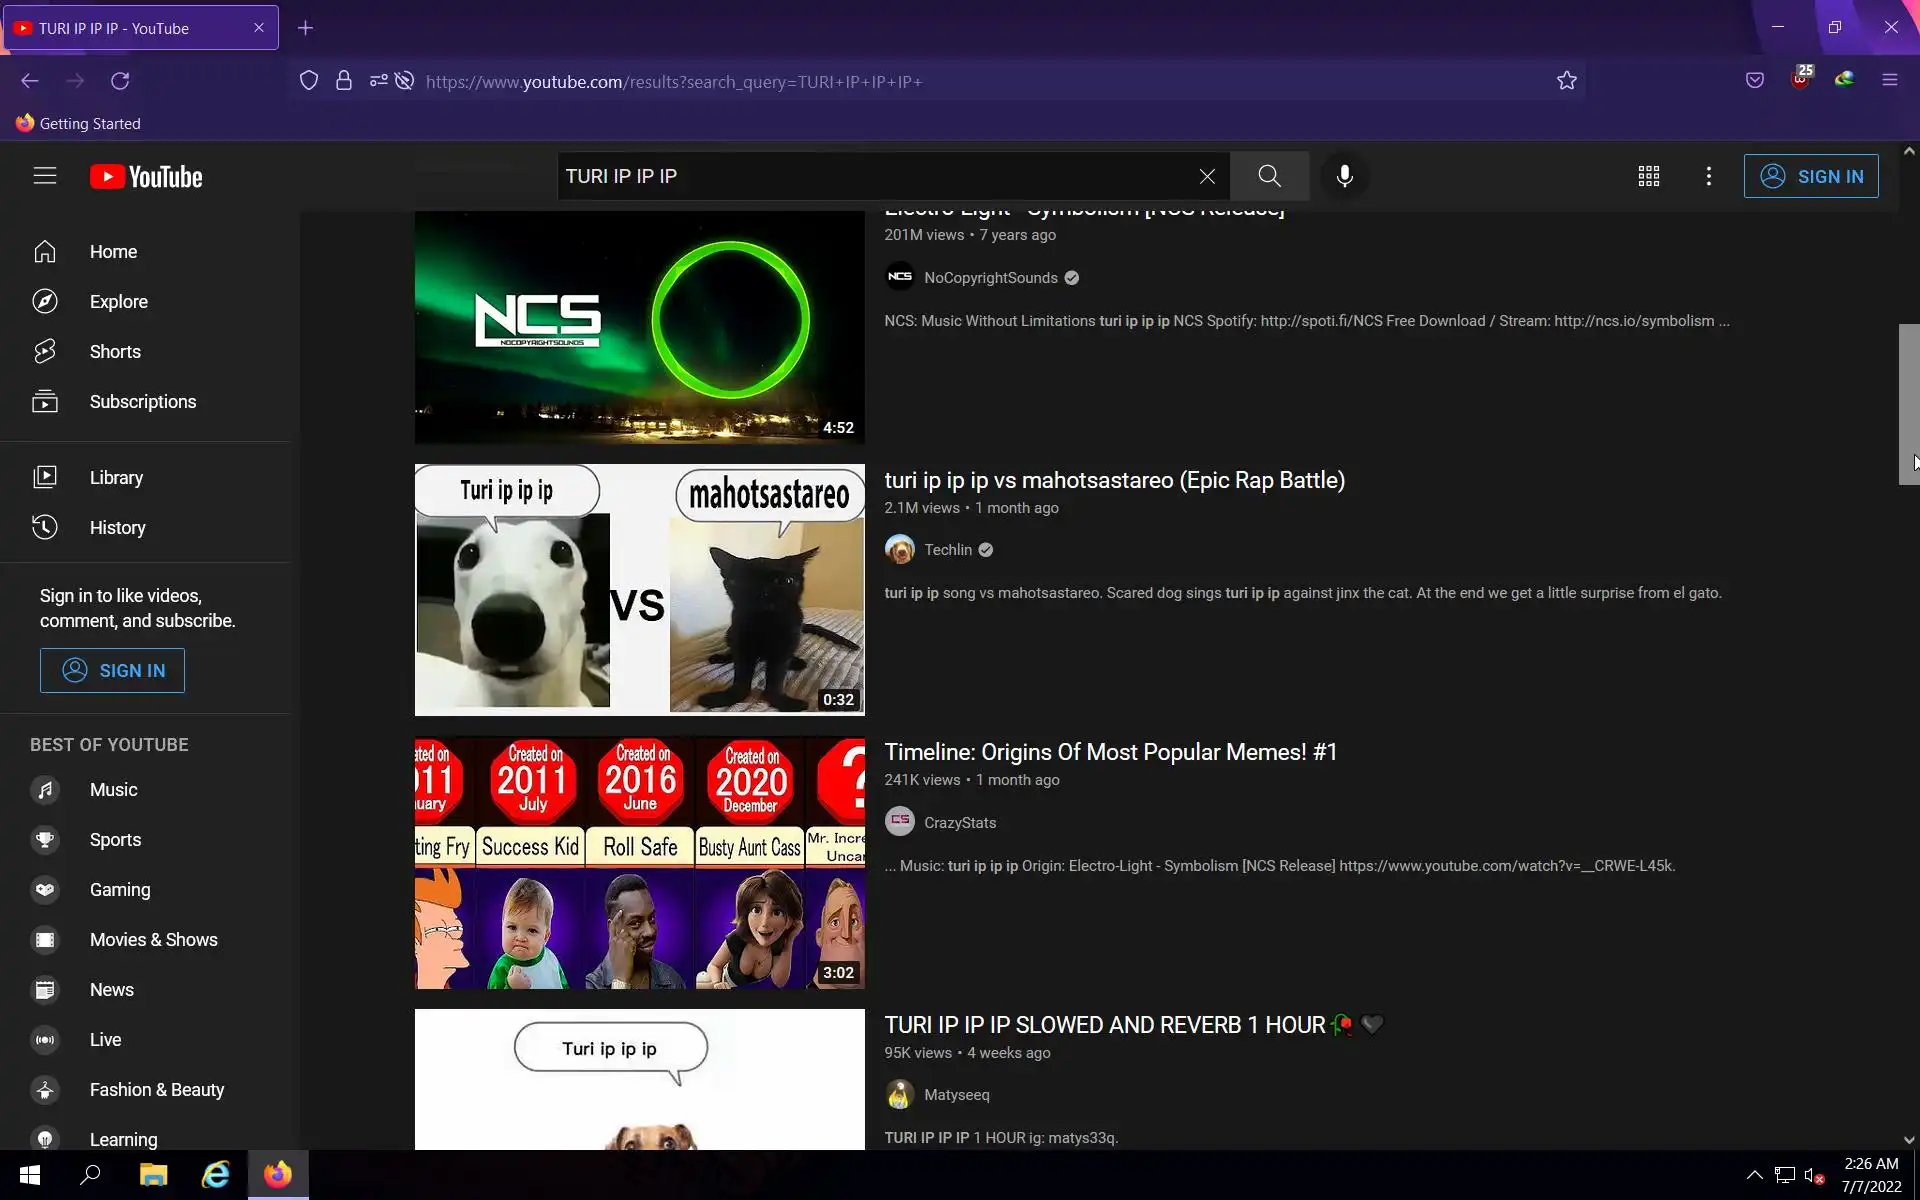1920x1200 pixels.
Task: Open the Timeline: Origins Of Most Popular Memes title
Action: tap(1110, 752)
